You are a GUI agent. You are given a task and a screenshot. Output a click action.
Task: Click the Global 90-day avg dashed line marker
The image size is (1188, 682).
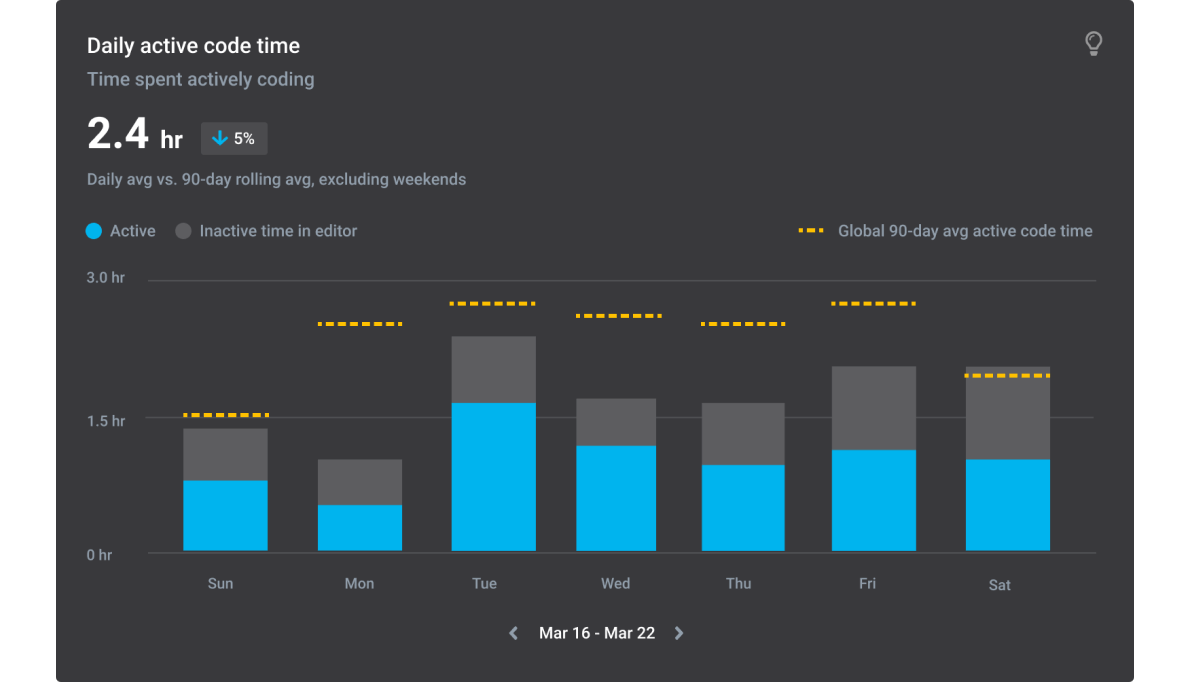coord(810,231)
